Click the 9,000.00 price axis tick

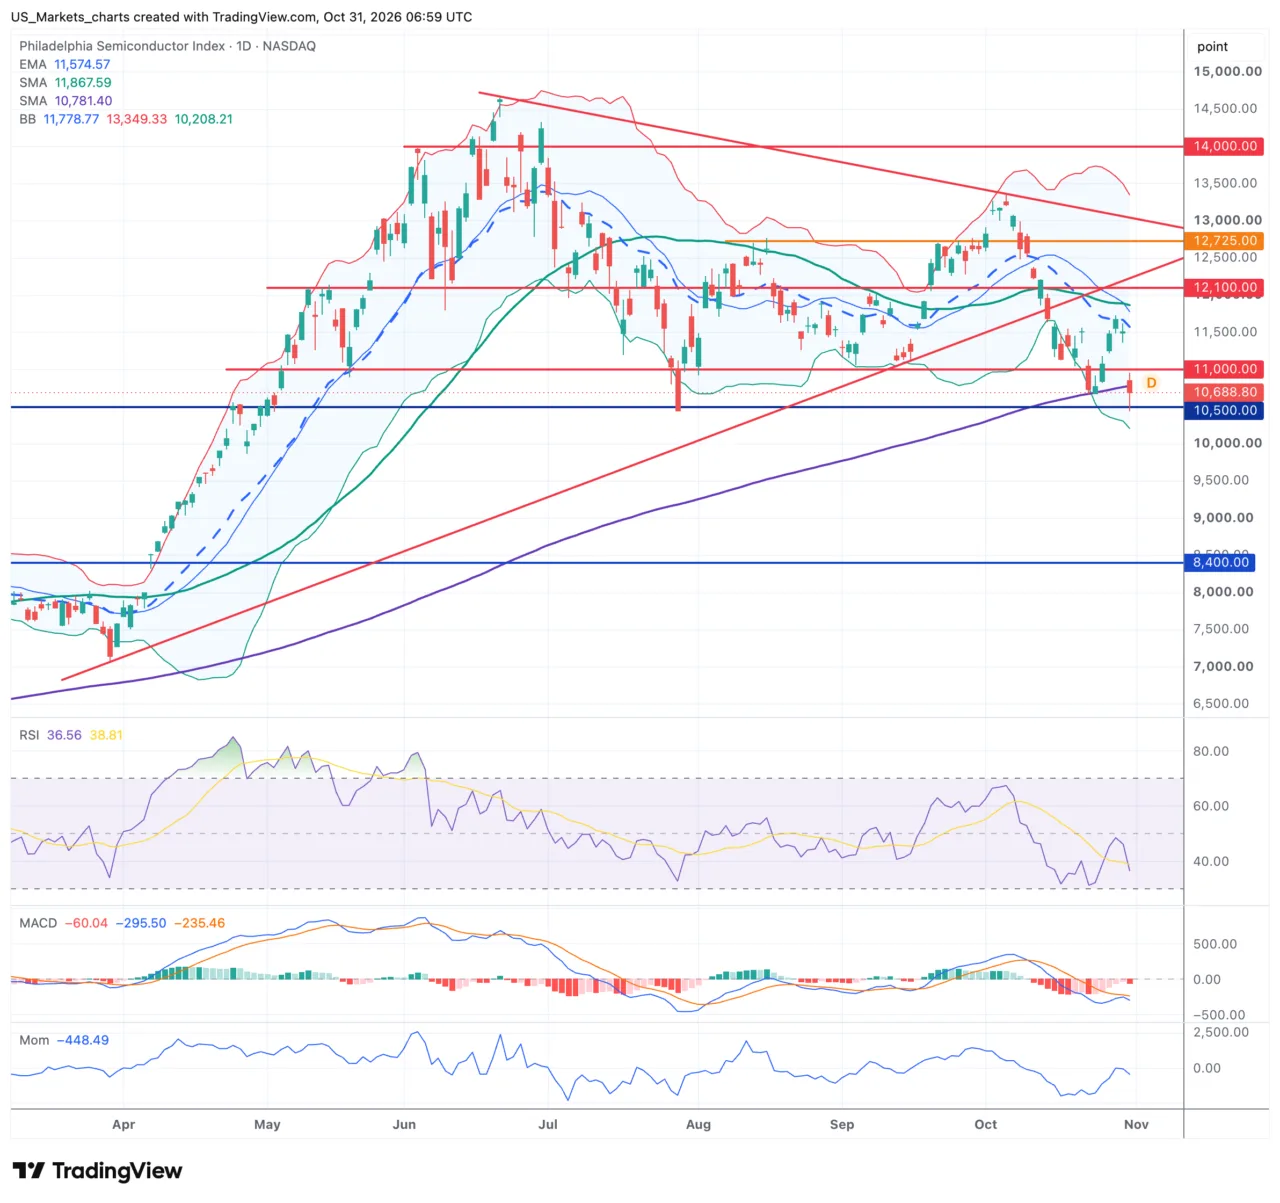(1225, 518)
